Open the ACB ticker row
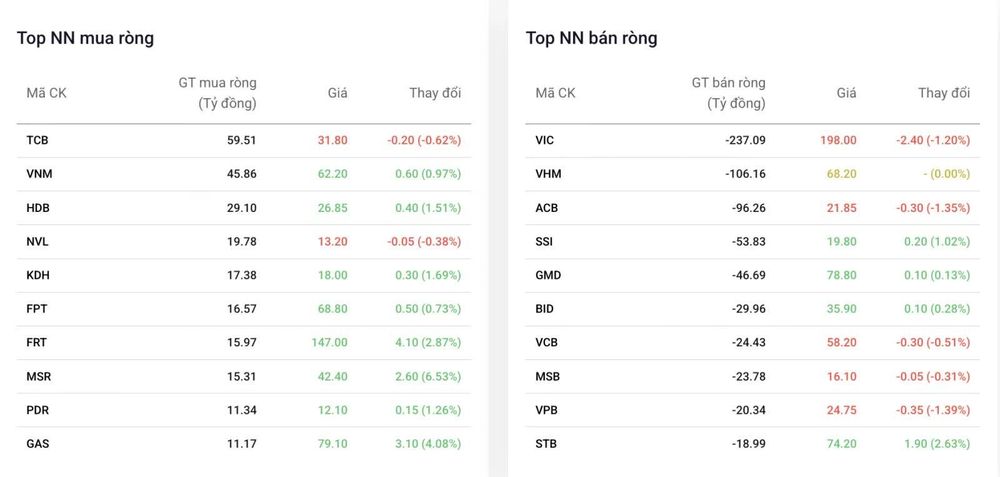1000x477 pixels. pyautogui.click(x=753, y=208)
